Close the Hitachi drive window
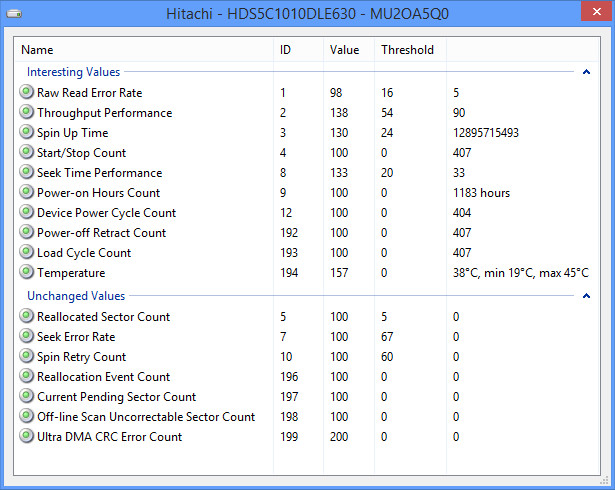615x490 pixels. pyautogui.click(x=597, y=12)
